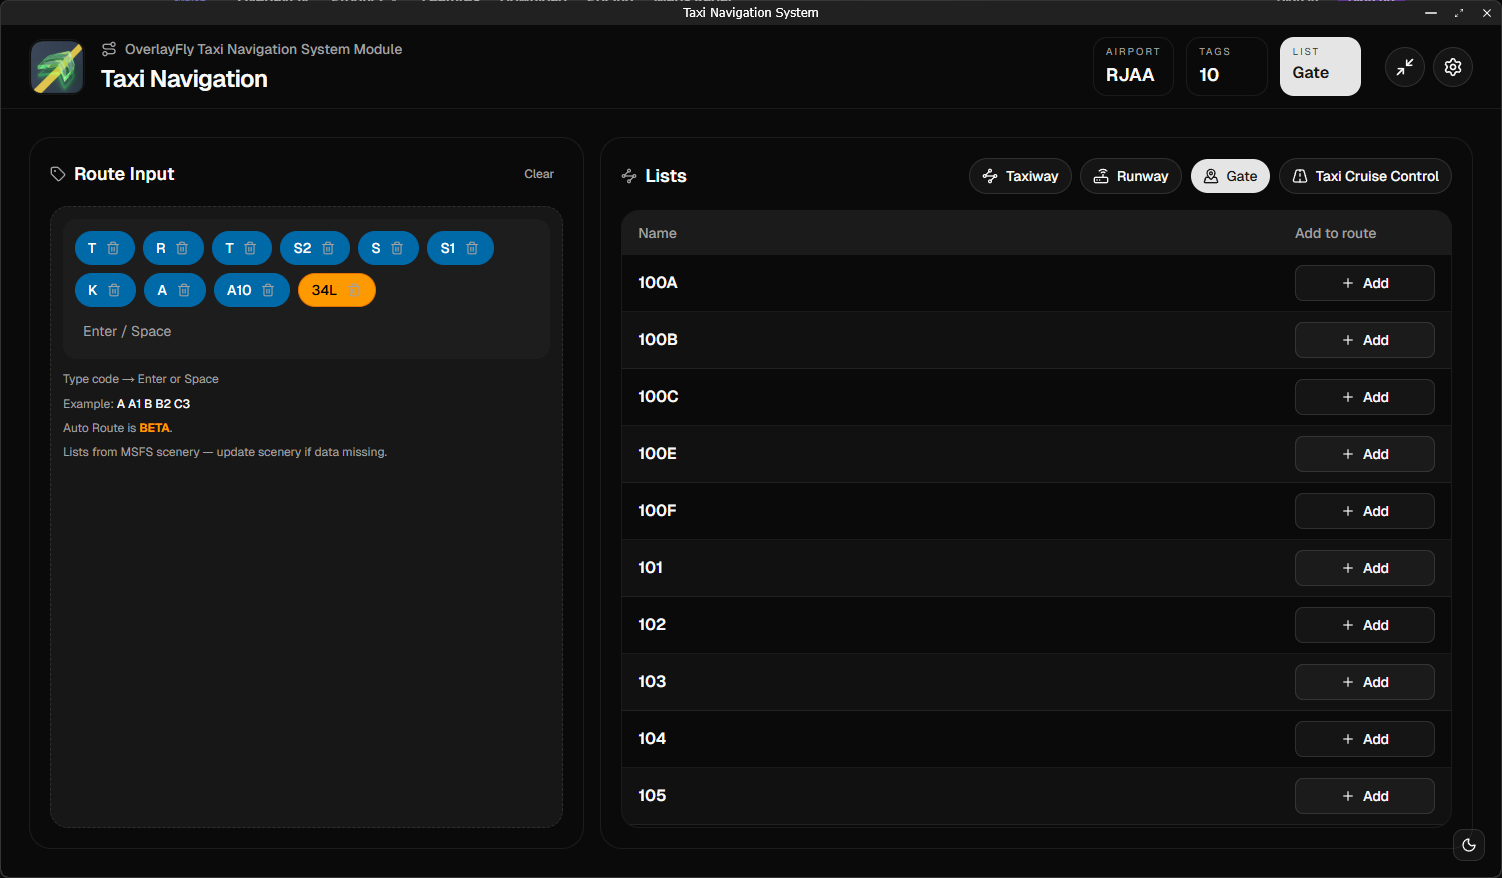Image resolution: width=1502 pixels, height=878 pixels.
Task: Click the 105 gate name
Action: (652, 796)
